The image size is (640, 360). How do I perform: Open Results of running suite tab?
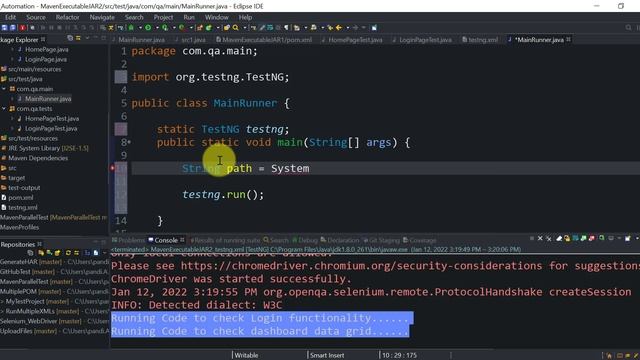click(x=225, y=240)
